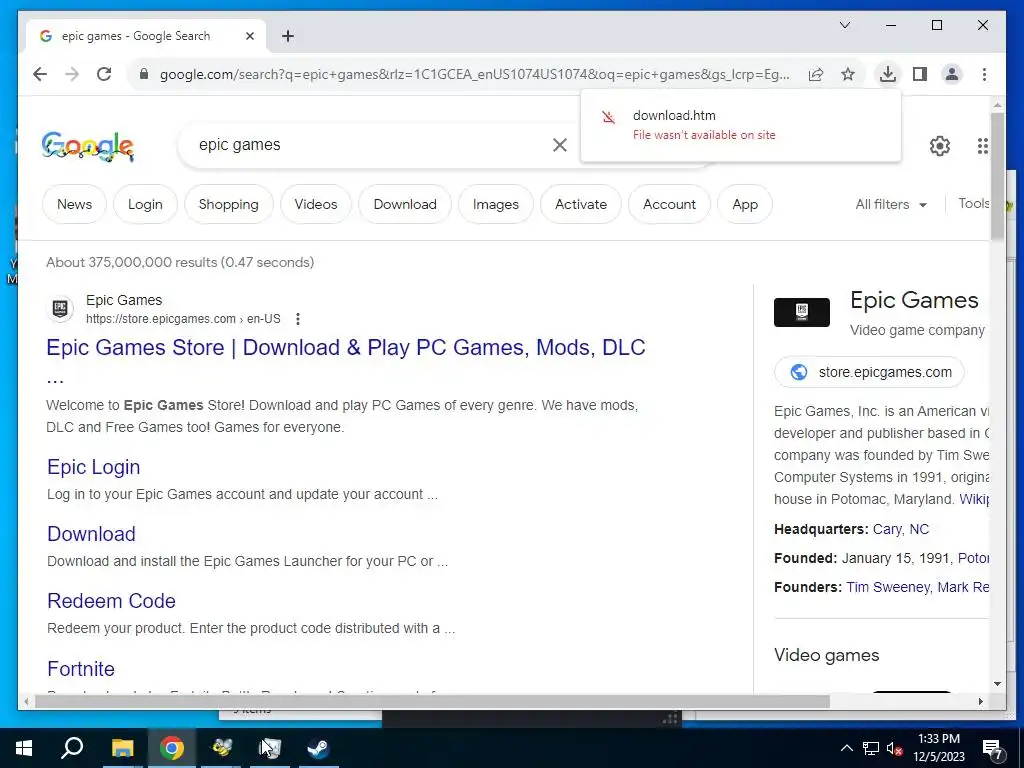Open tab search chevron in title bar

click(844, 25)
